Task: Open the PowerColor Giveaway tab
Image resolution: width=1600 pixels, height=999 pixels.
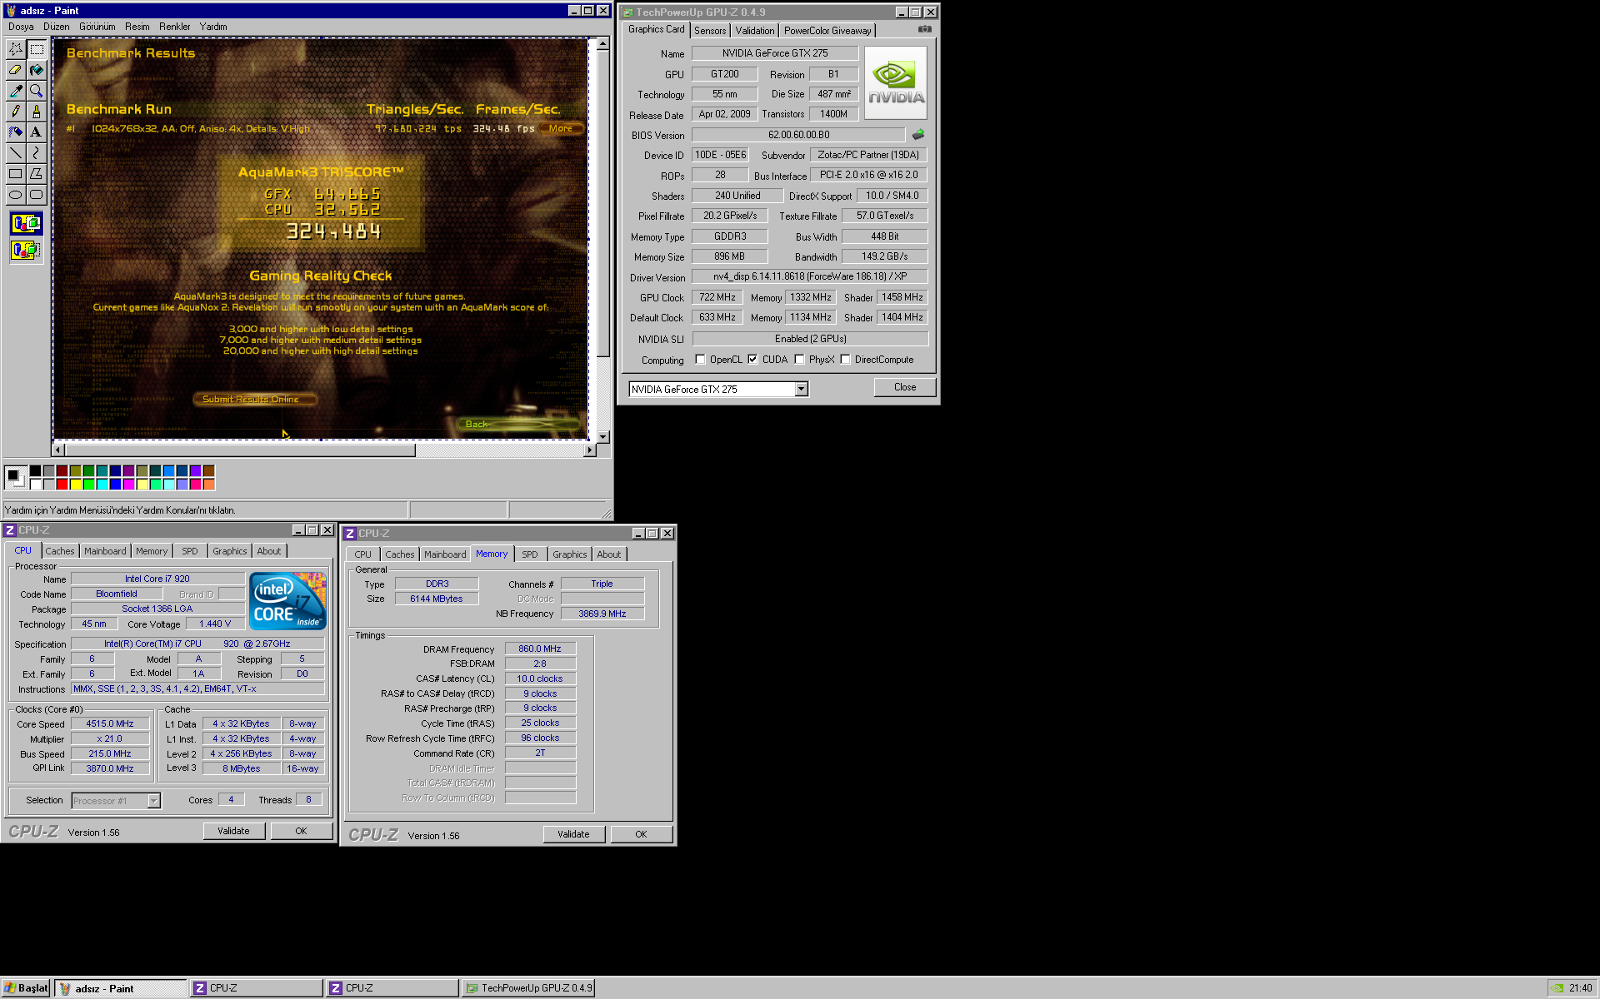Action: pyautogui.click(x=827, y=31)
